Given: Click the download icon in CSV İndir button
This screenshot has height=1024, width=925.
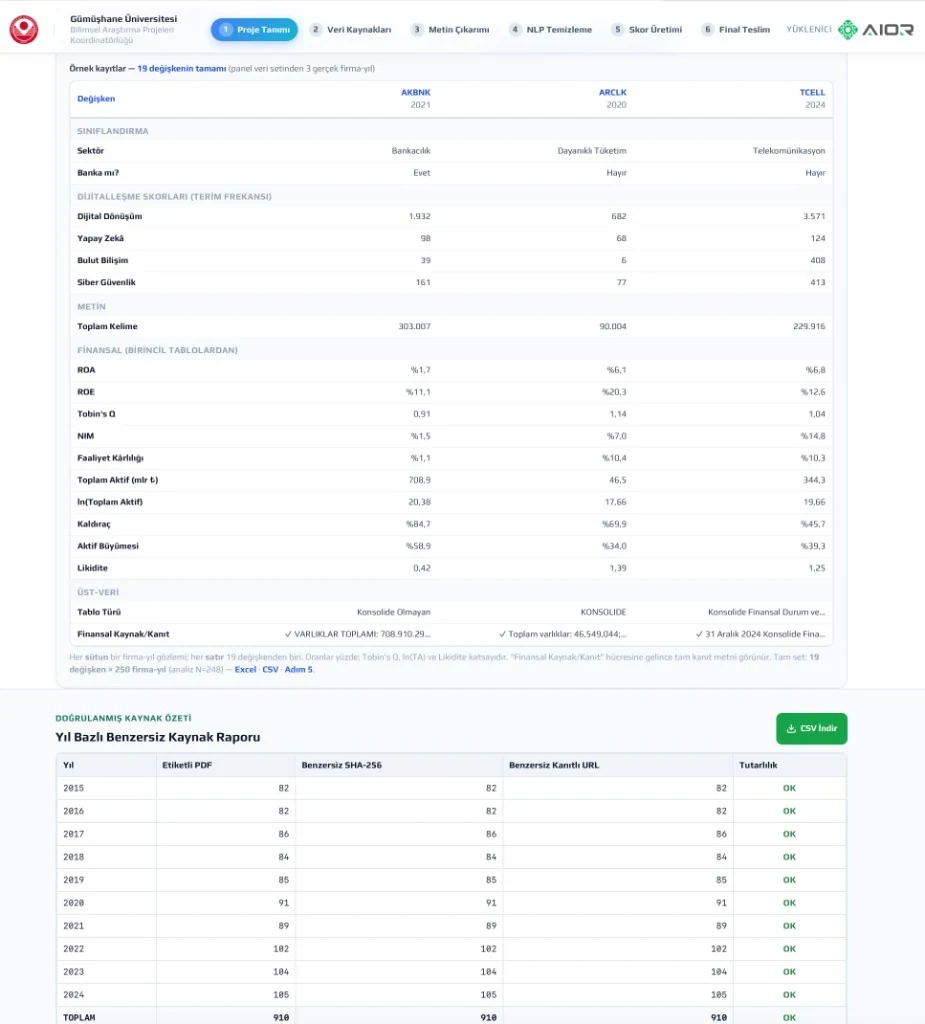Looking at the screenshot, I should click(791, 728).
